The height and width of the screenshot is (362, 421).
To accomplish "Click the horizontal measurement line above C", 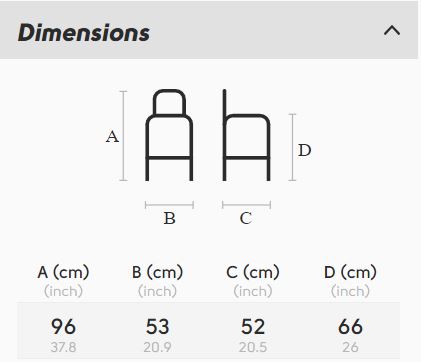I will click(246, 205).
